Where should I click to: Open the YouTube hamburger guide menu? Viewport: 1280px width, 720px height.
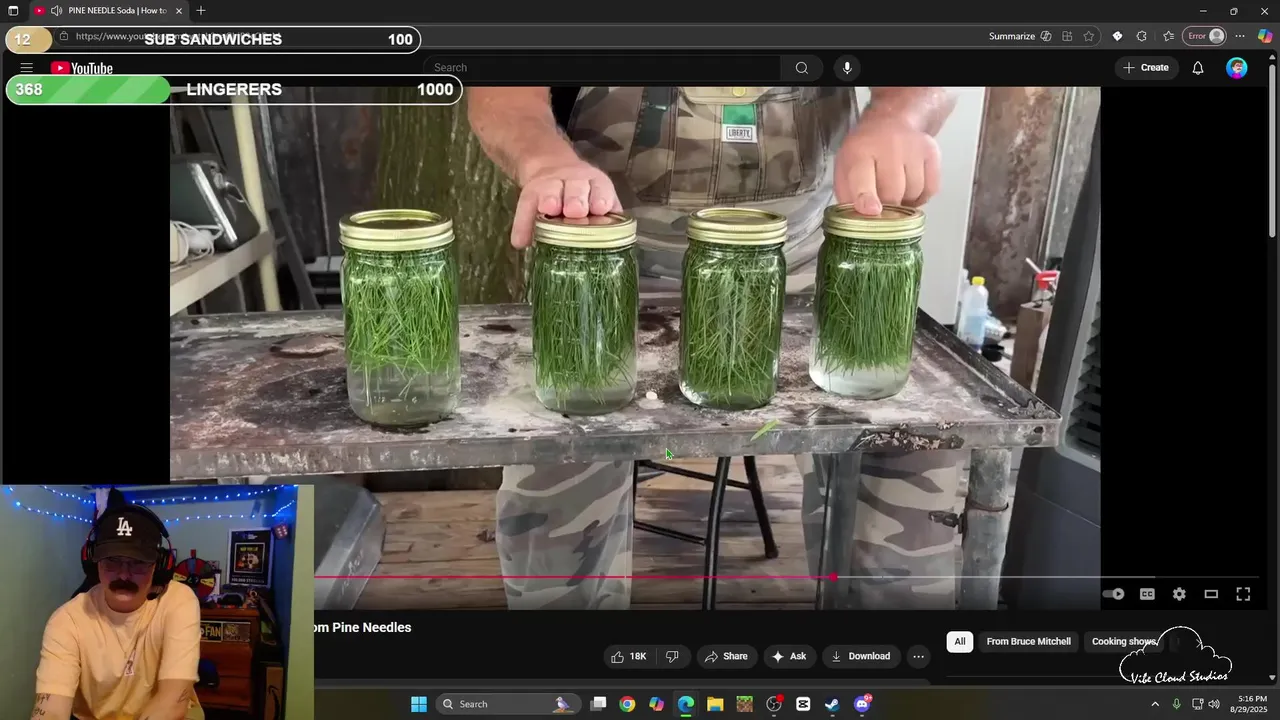pos(26,68)
